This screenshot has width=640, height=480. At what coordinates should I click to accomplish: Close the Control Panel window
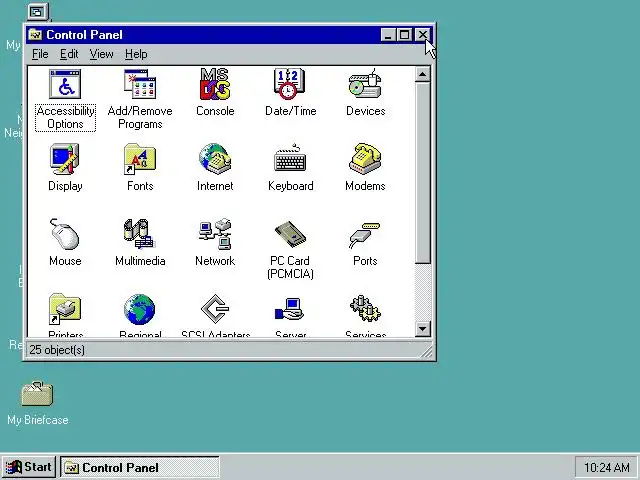[422, 35]
